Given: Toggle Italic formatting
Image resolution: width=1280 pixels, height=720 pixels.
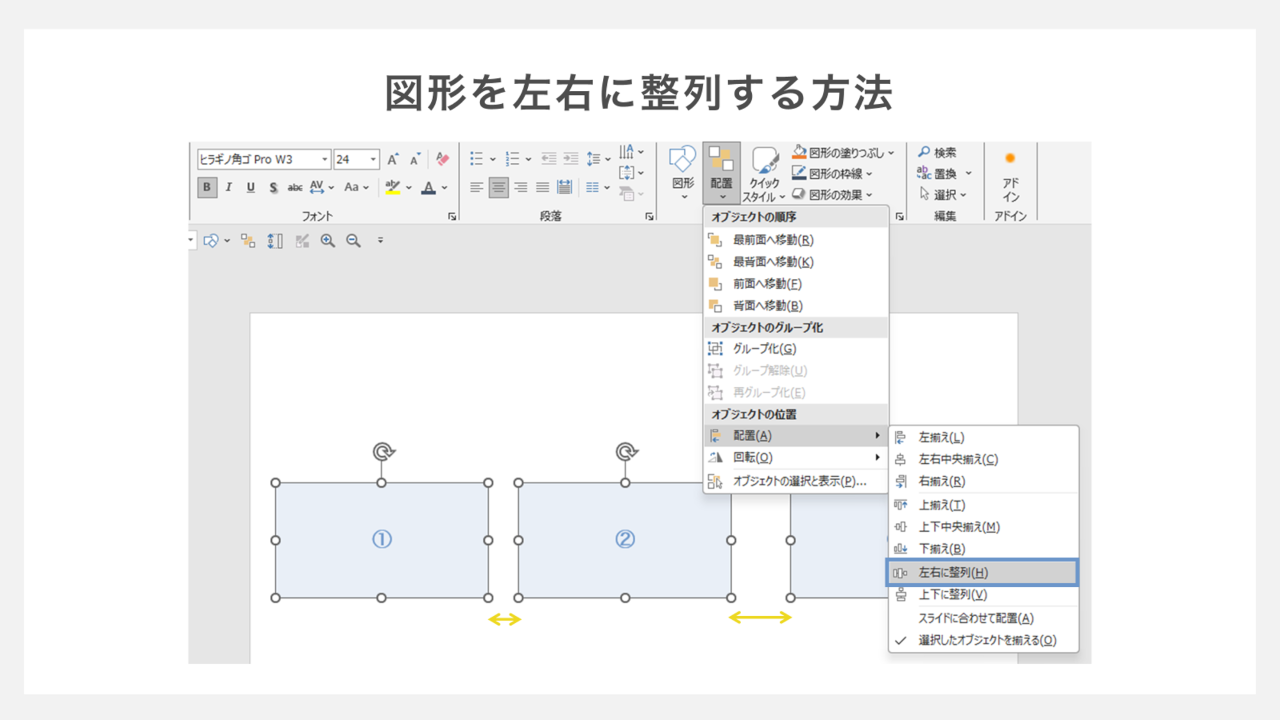Looking at the screenshot, I should 229,187.
